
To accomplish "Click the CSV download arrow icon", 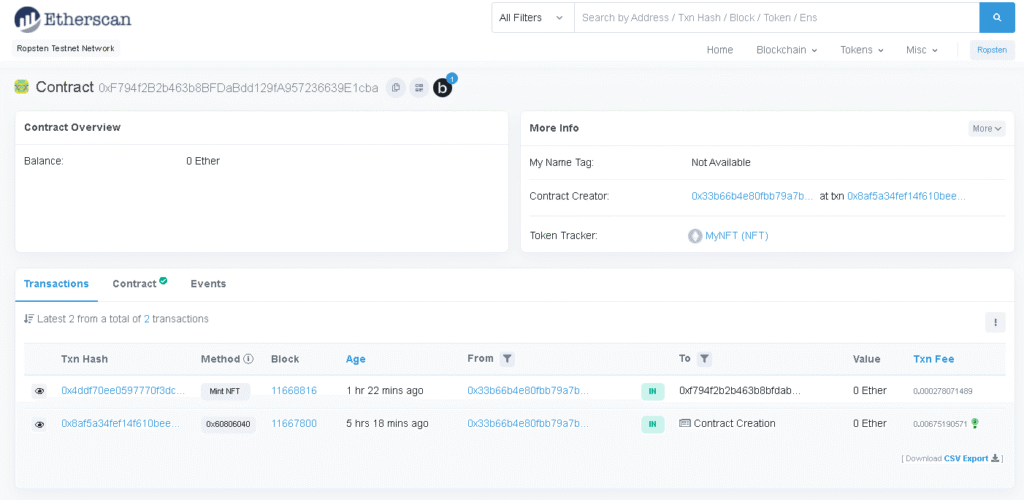I will point(995,458).
